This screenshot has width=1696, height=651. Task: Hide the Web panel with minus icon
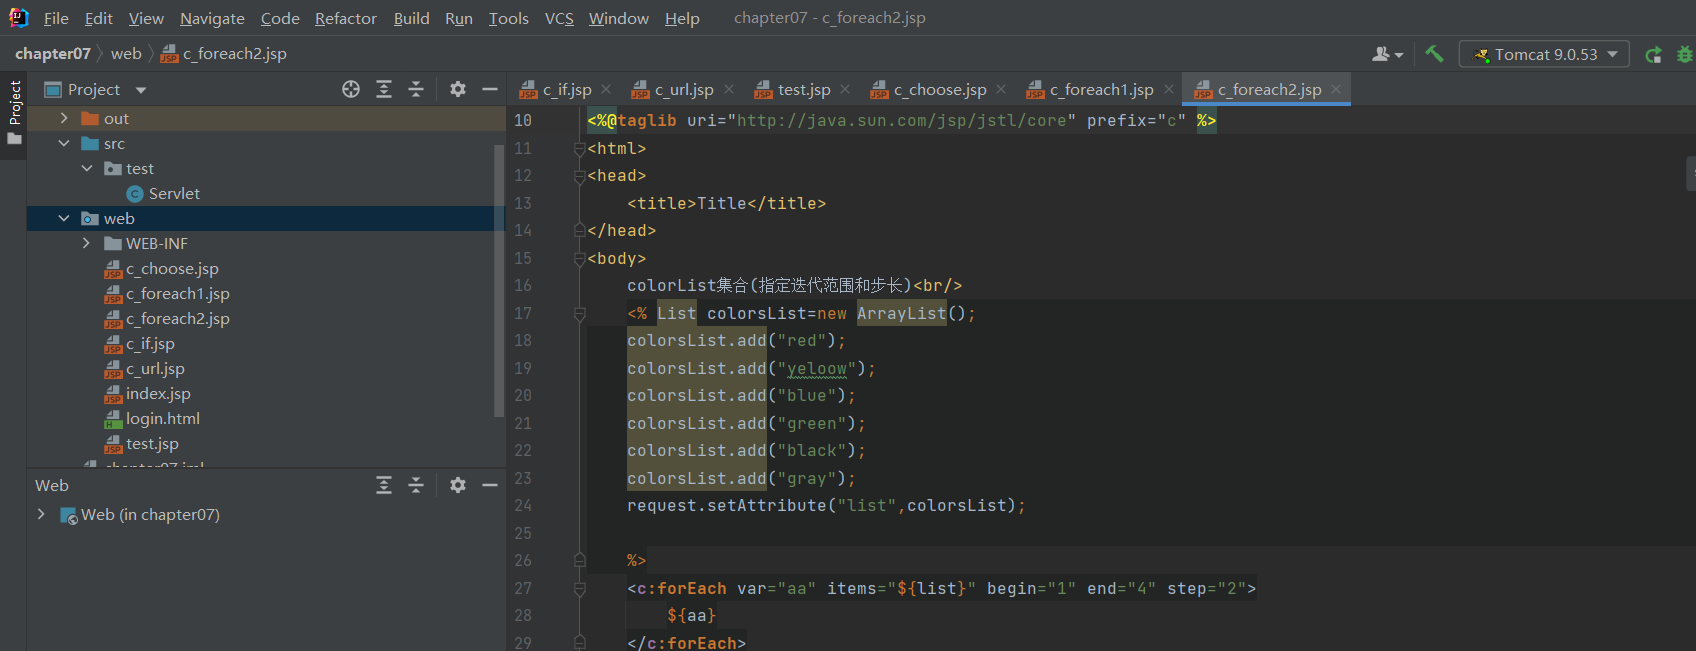click(x=490, y=485)
